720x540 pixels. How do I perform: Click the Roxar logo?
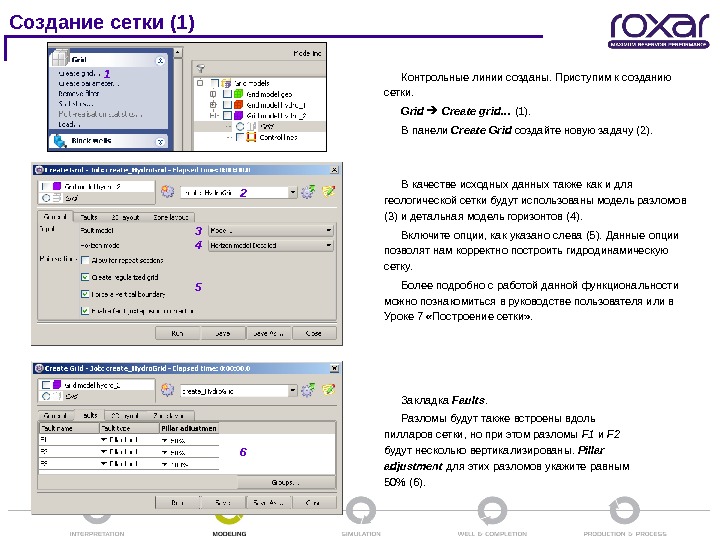pyautogui.click(x=659, y=30)
